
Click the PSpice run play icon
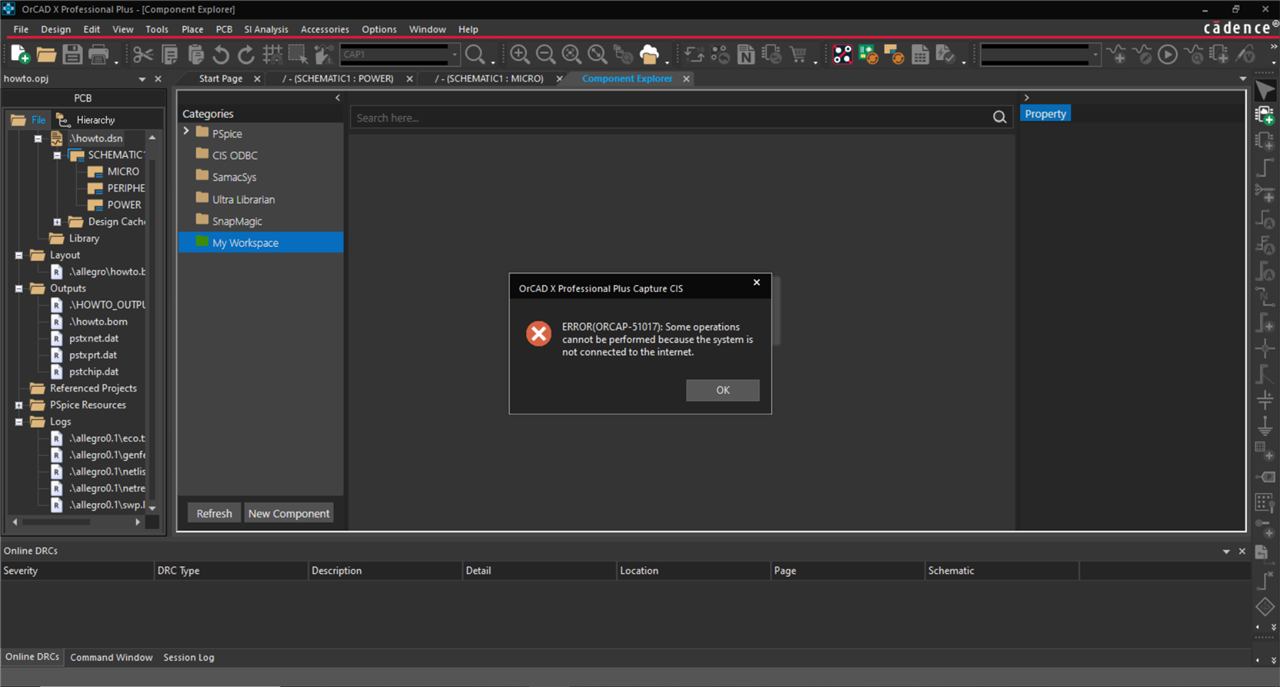click(x=1167, y=54)
